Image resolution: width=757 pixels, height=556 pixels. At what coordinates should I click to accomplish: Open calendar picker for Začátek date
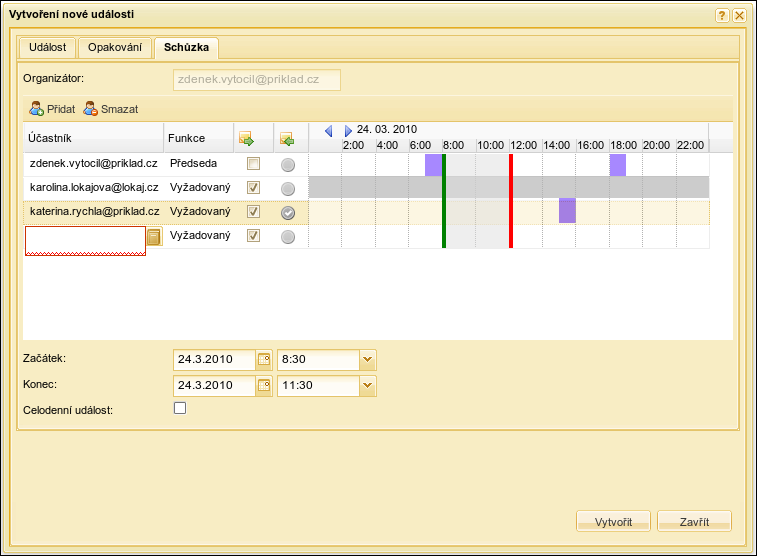(264, 359)
